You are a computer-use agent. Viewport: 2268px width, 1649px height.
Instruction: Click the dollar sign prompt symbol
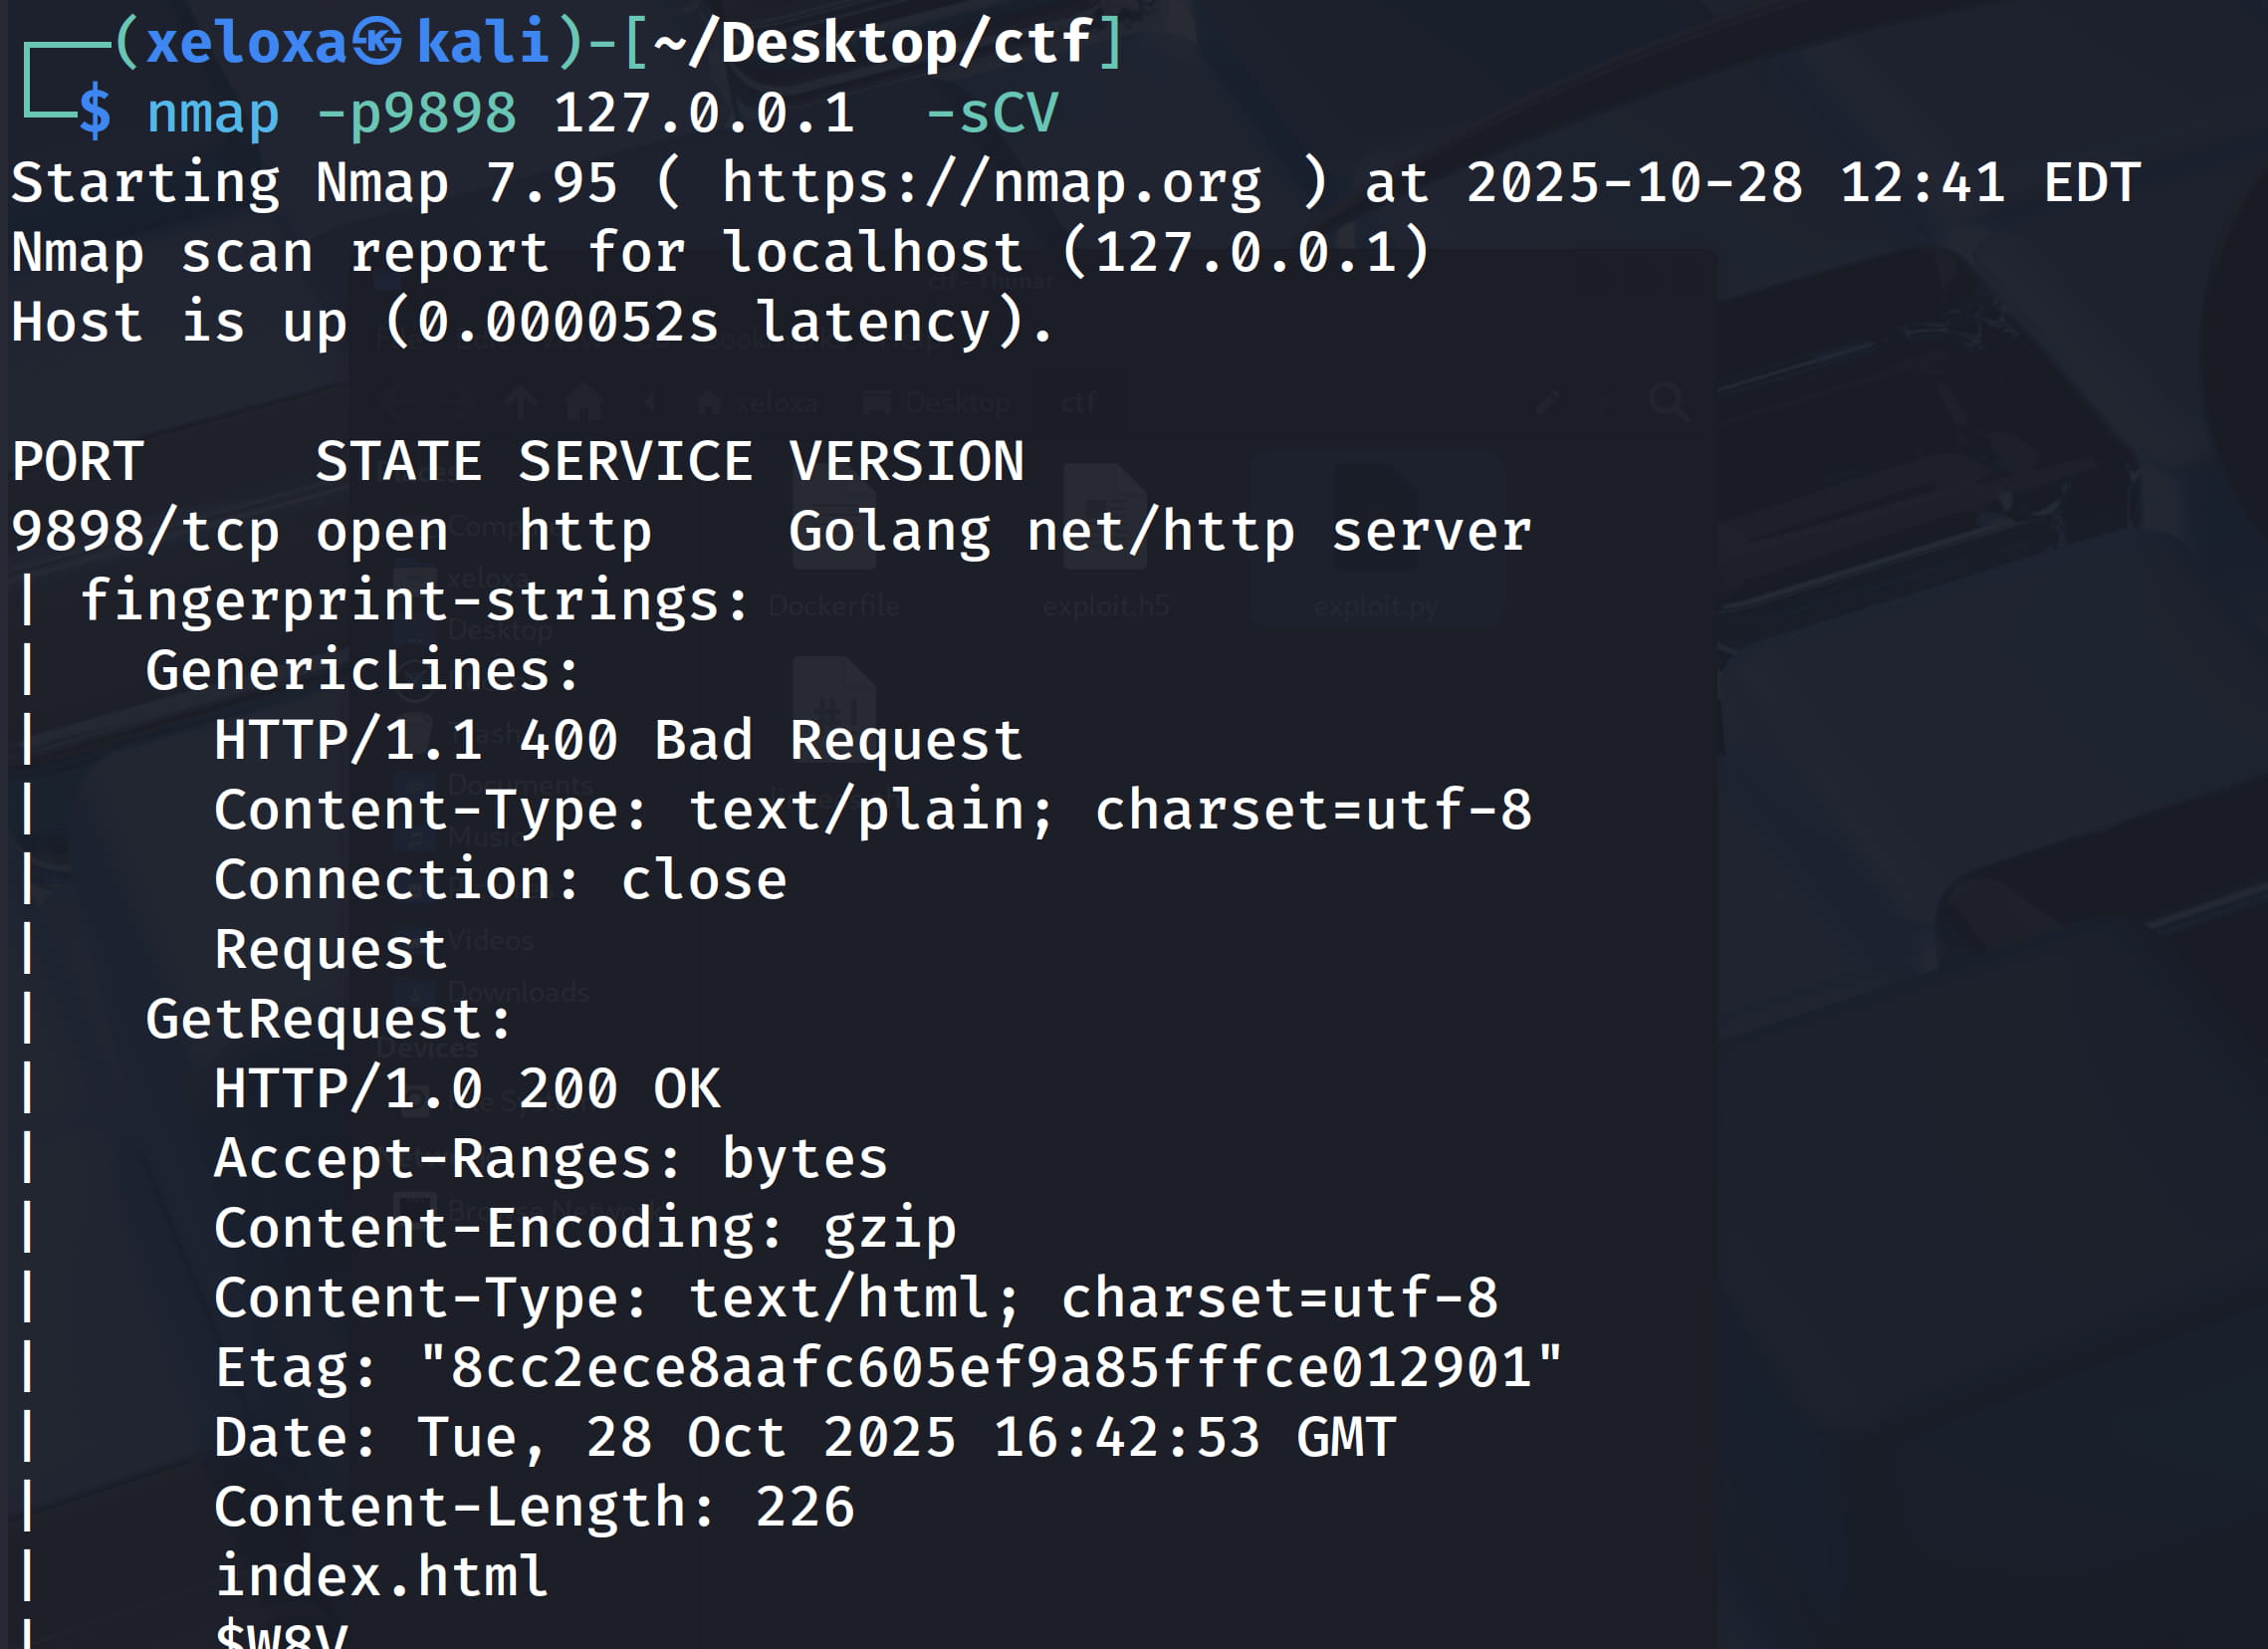point(95,112)
